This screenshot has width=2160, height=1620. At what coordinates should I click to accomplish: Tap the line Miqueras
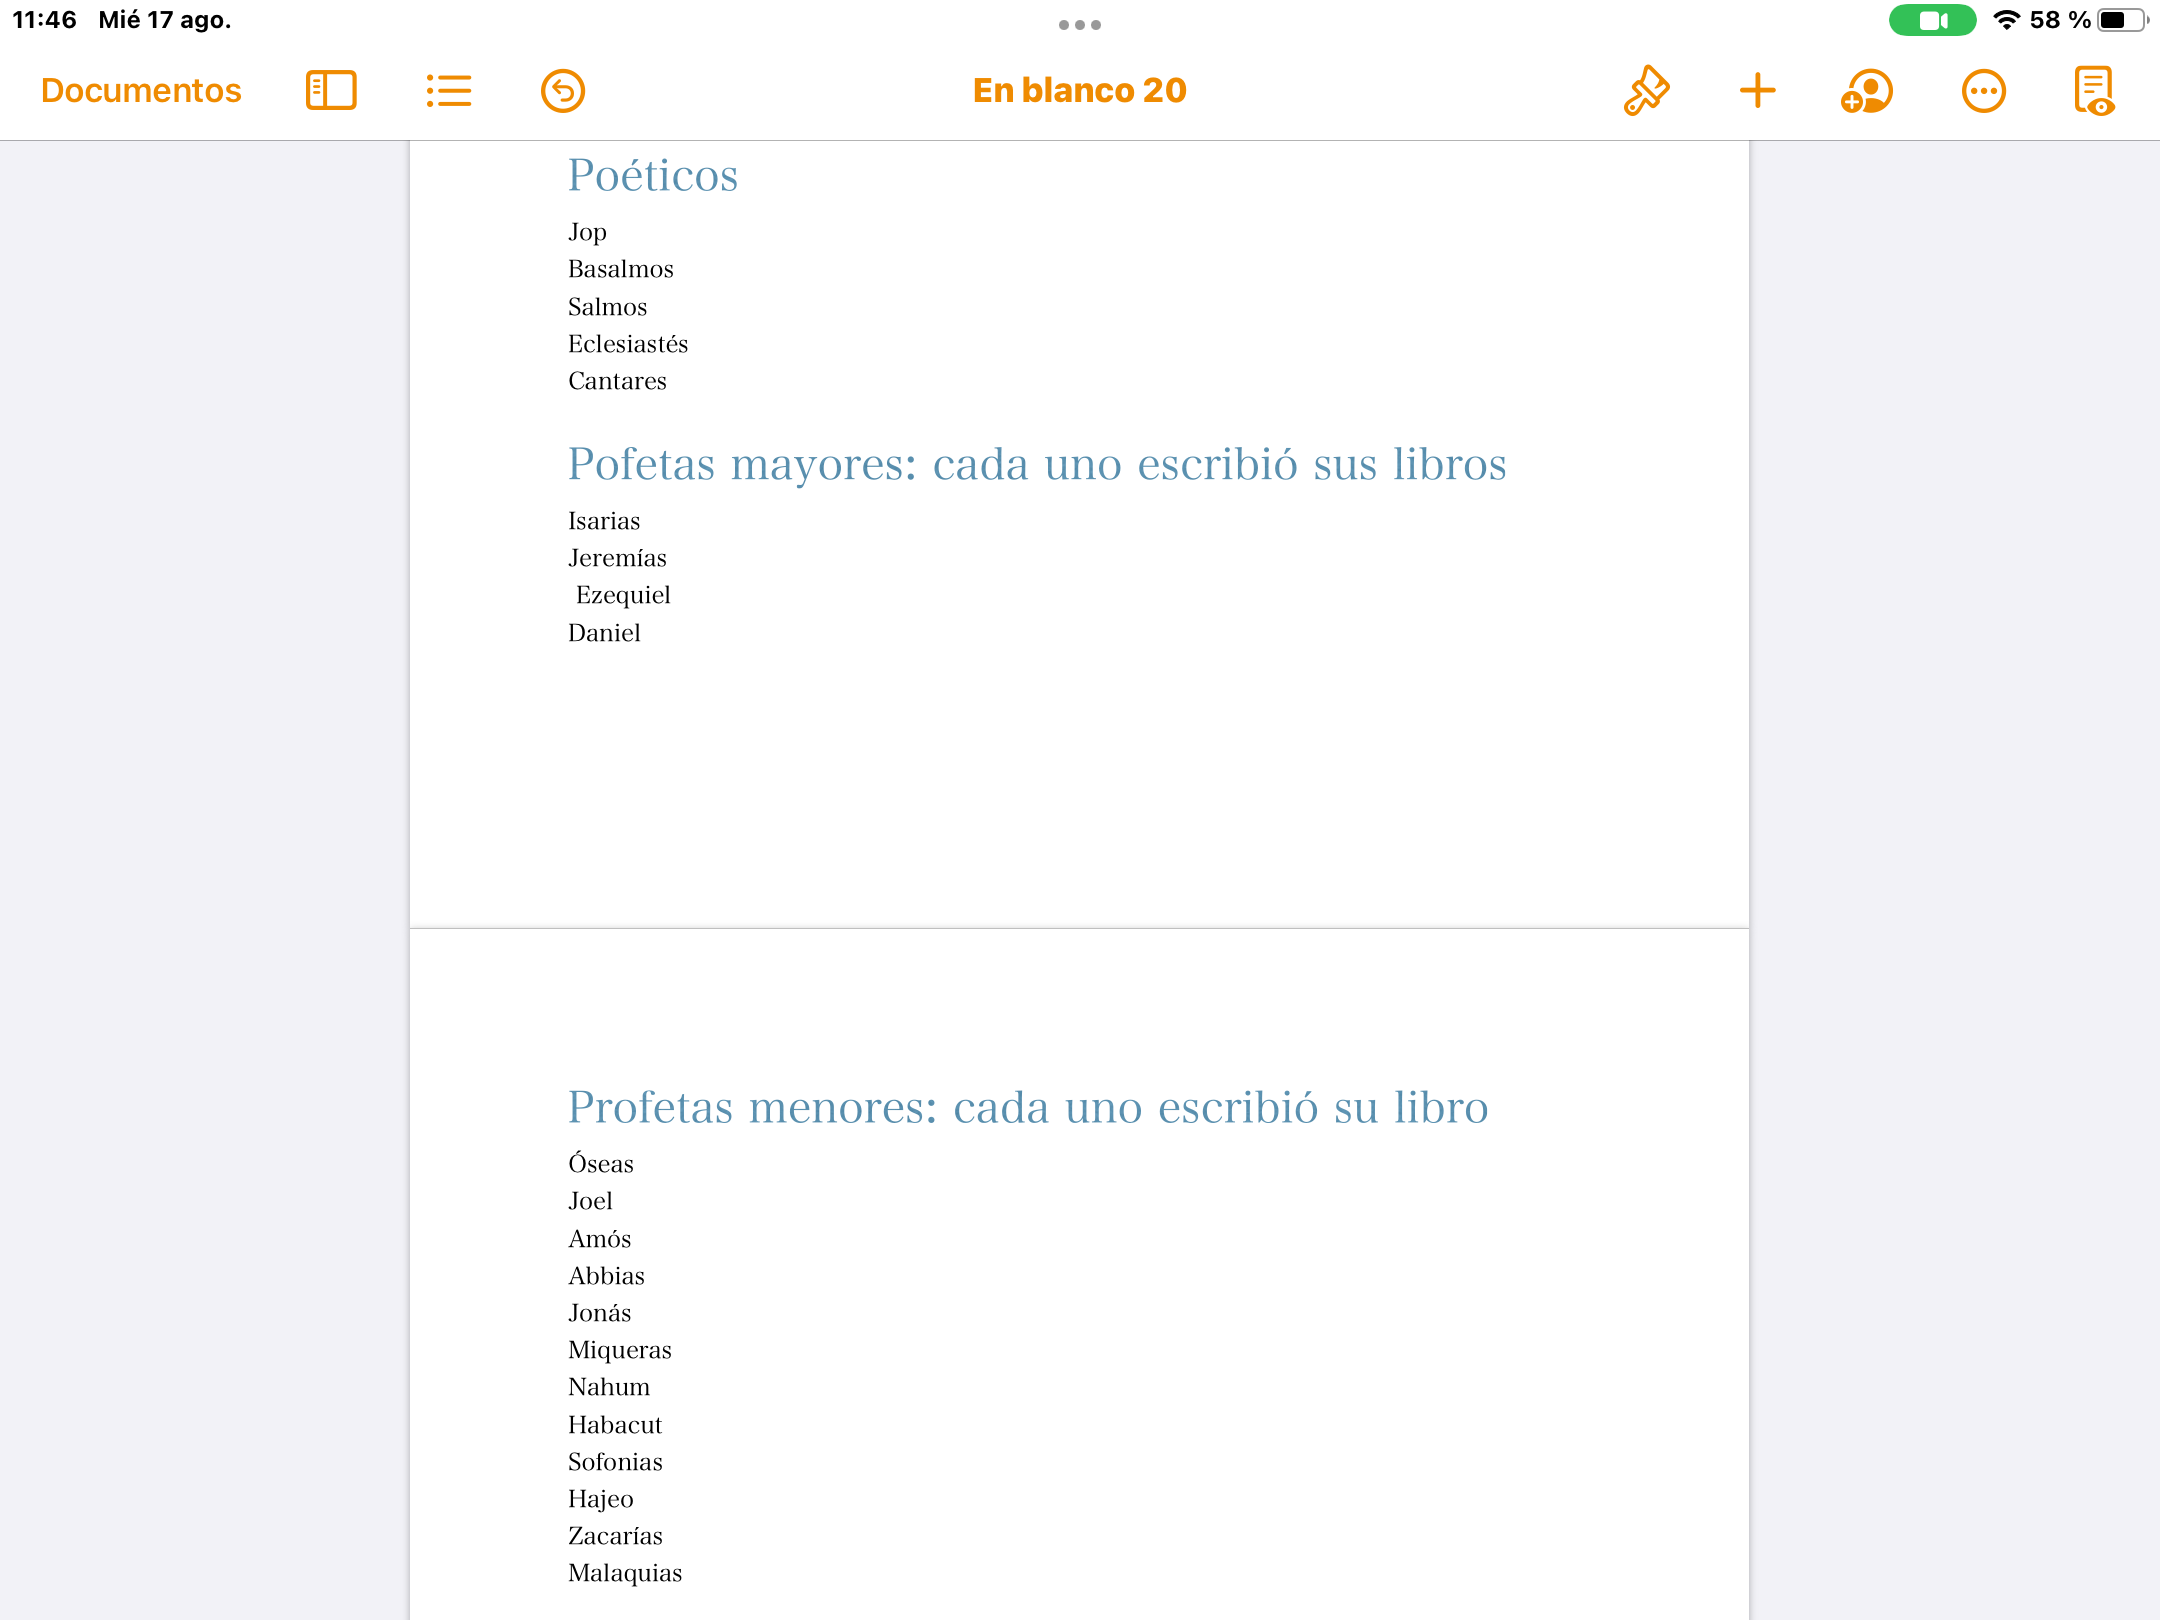coord(620,1350)
